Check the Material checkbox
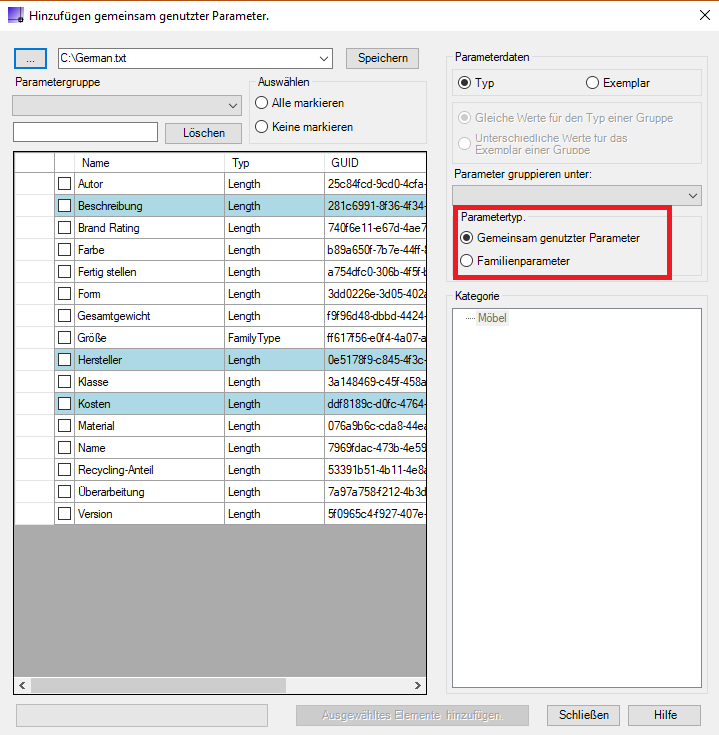Image resolution: width=719 pixels, height=735 pixels. (65, 426)
